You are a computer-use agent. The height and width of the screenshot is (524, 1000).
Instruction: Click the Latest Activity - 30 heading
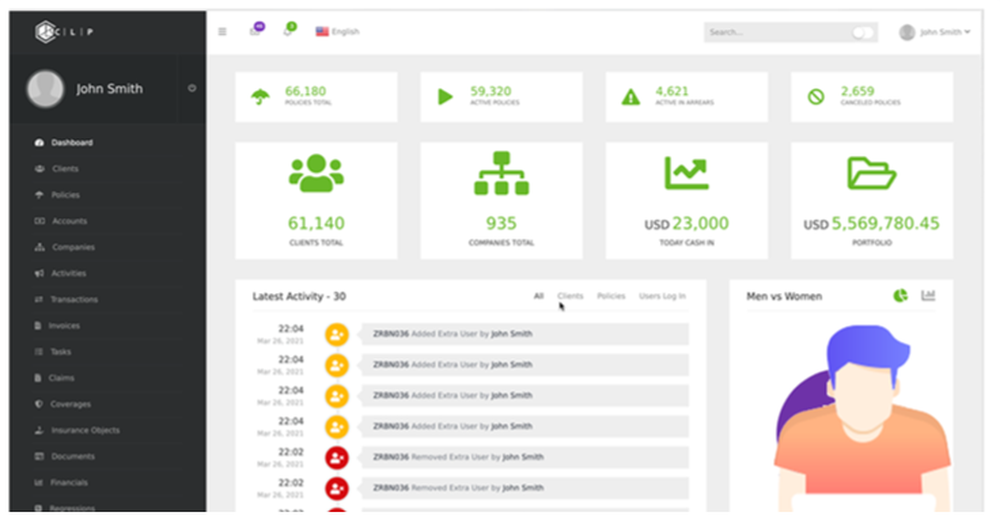click(x=299, y=296)
